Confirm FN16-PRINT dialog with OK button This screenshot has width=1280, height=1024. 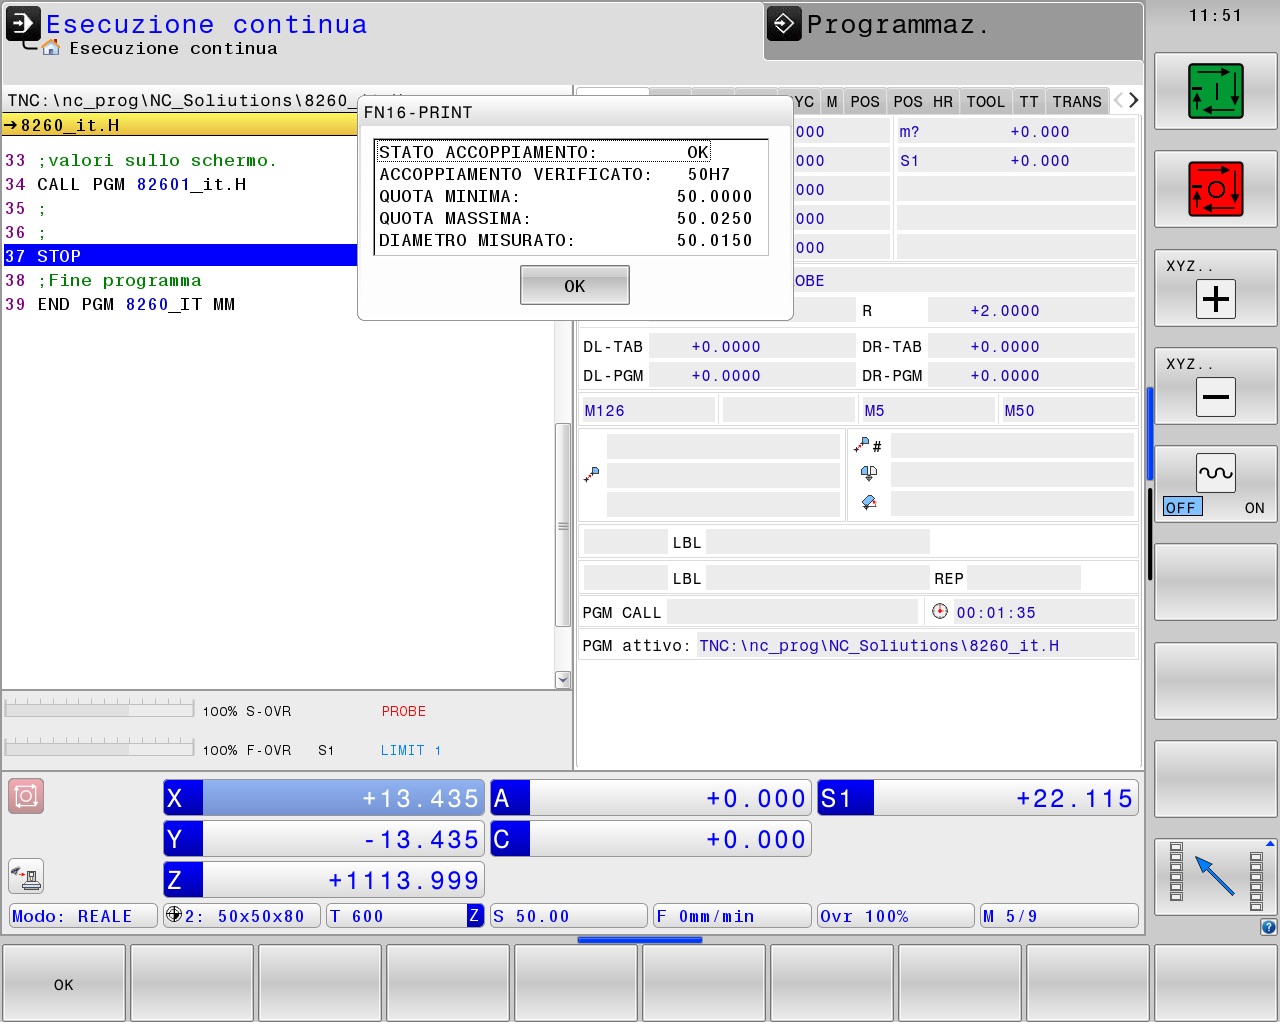tap(575, 285)
